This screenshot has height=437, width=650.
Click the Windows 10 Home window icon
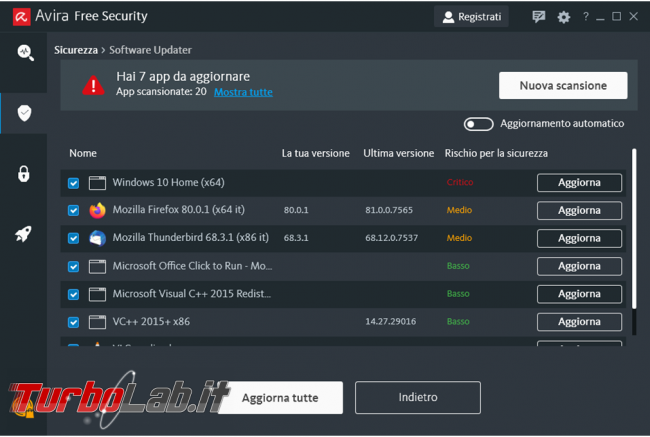[97, 183]
